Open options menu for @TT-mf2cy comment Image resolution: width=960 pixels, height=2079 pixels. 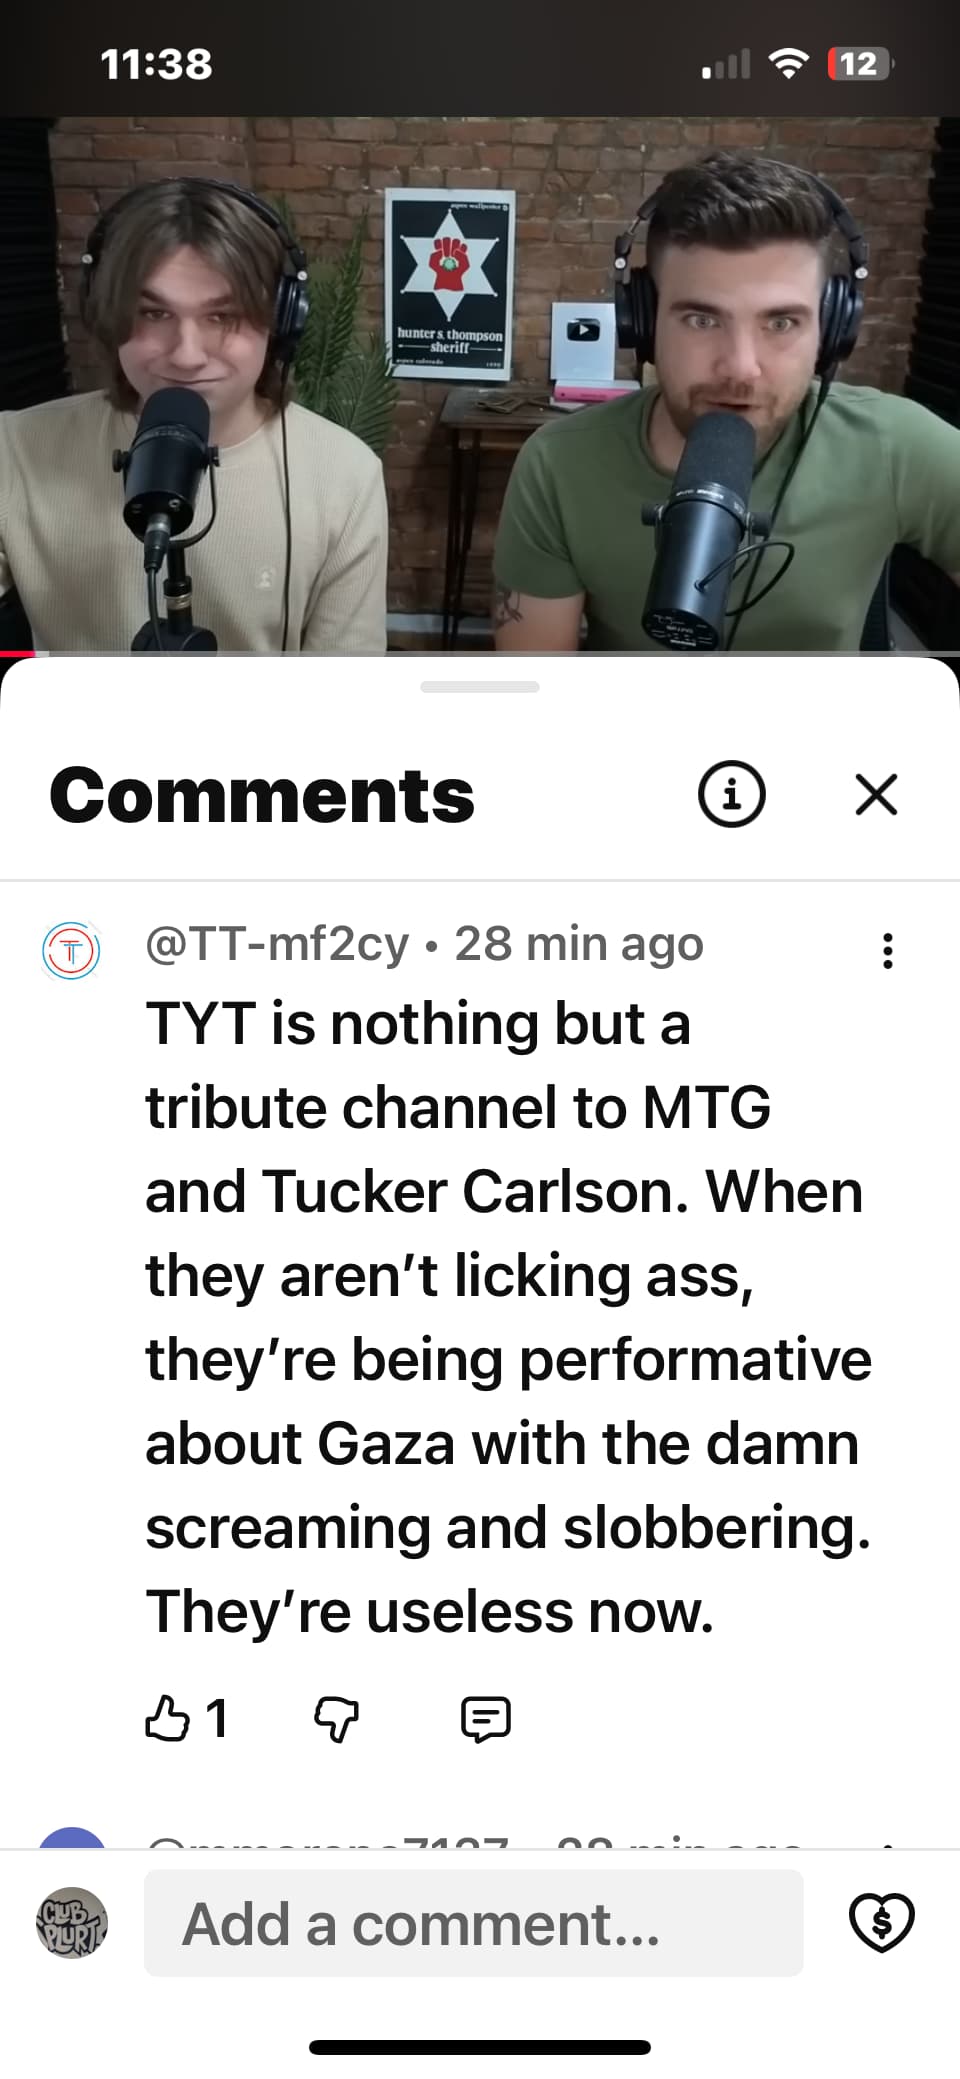coord(887,951)
